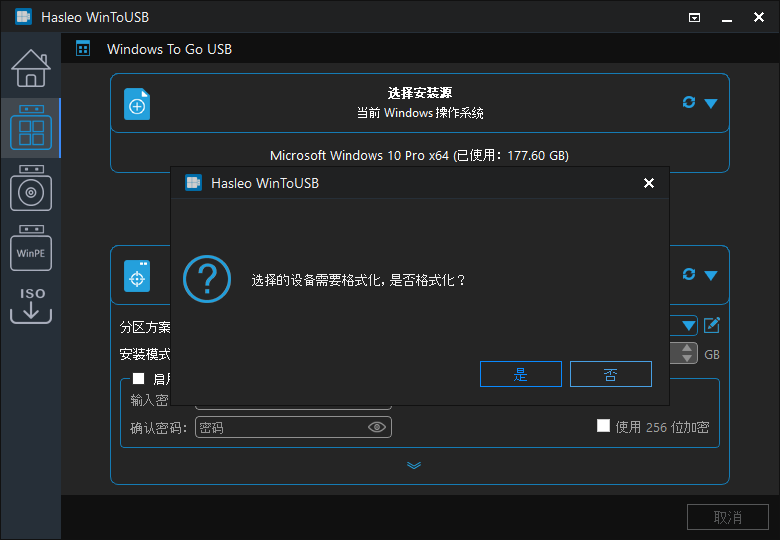Open the partition scheme dropdown

point(688,326)
